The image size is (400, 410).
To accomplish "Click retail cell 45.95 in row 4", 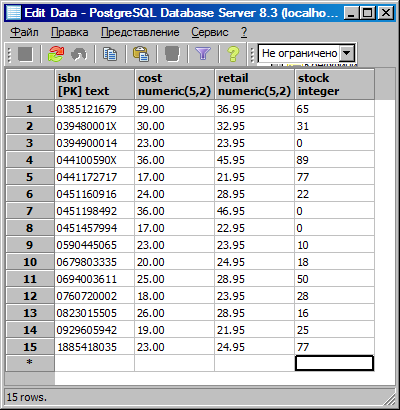I will click(x=254, y=160).
